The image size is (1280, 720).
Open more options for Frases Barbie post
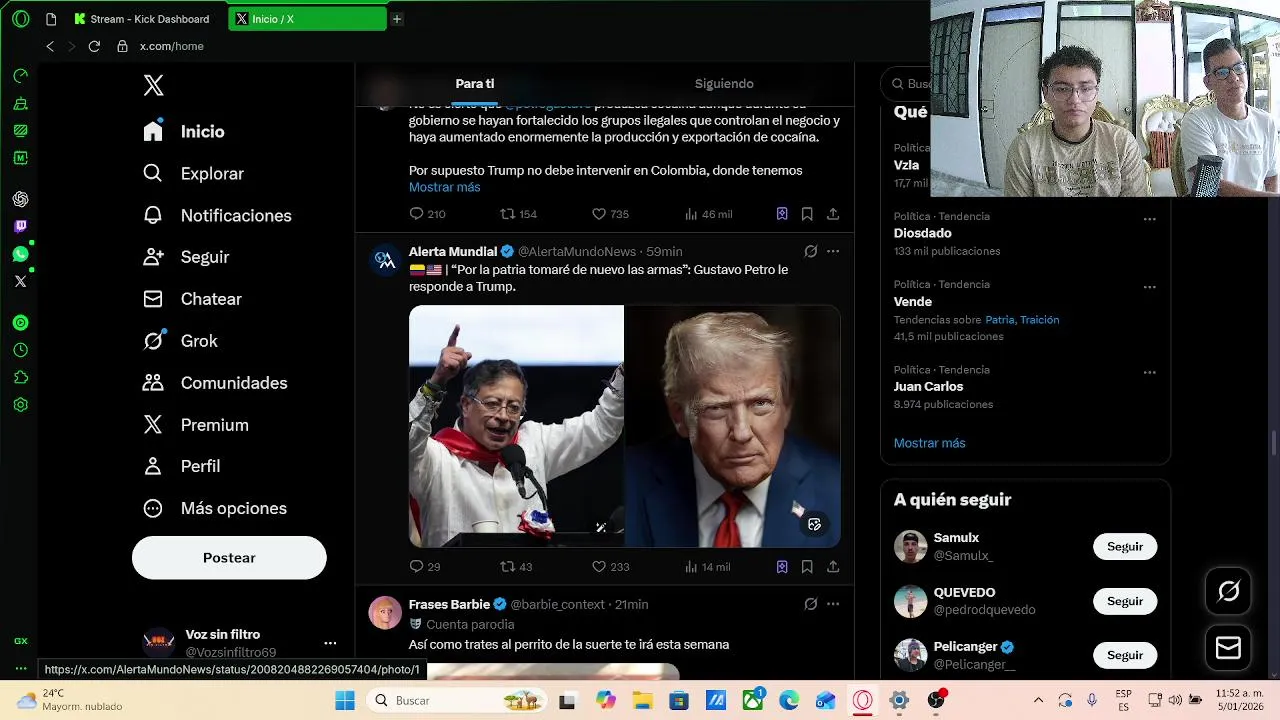[833, 604]
